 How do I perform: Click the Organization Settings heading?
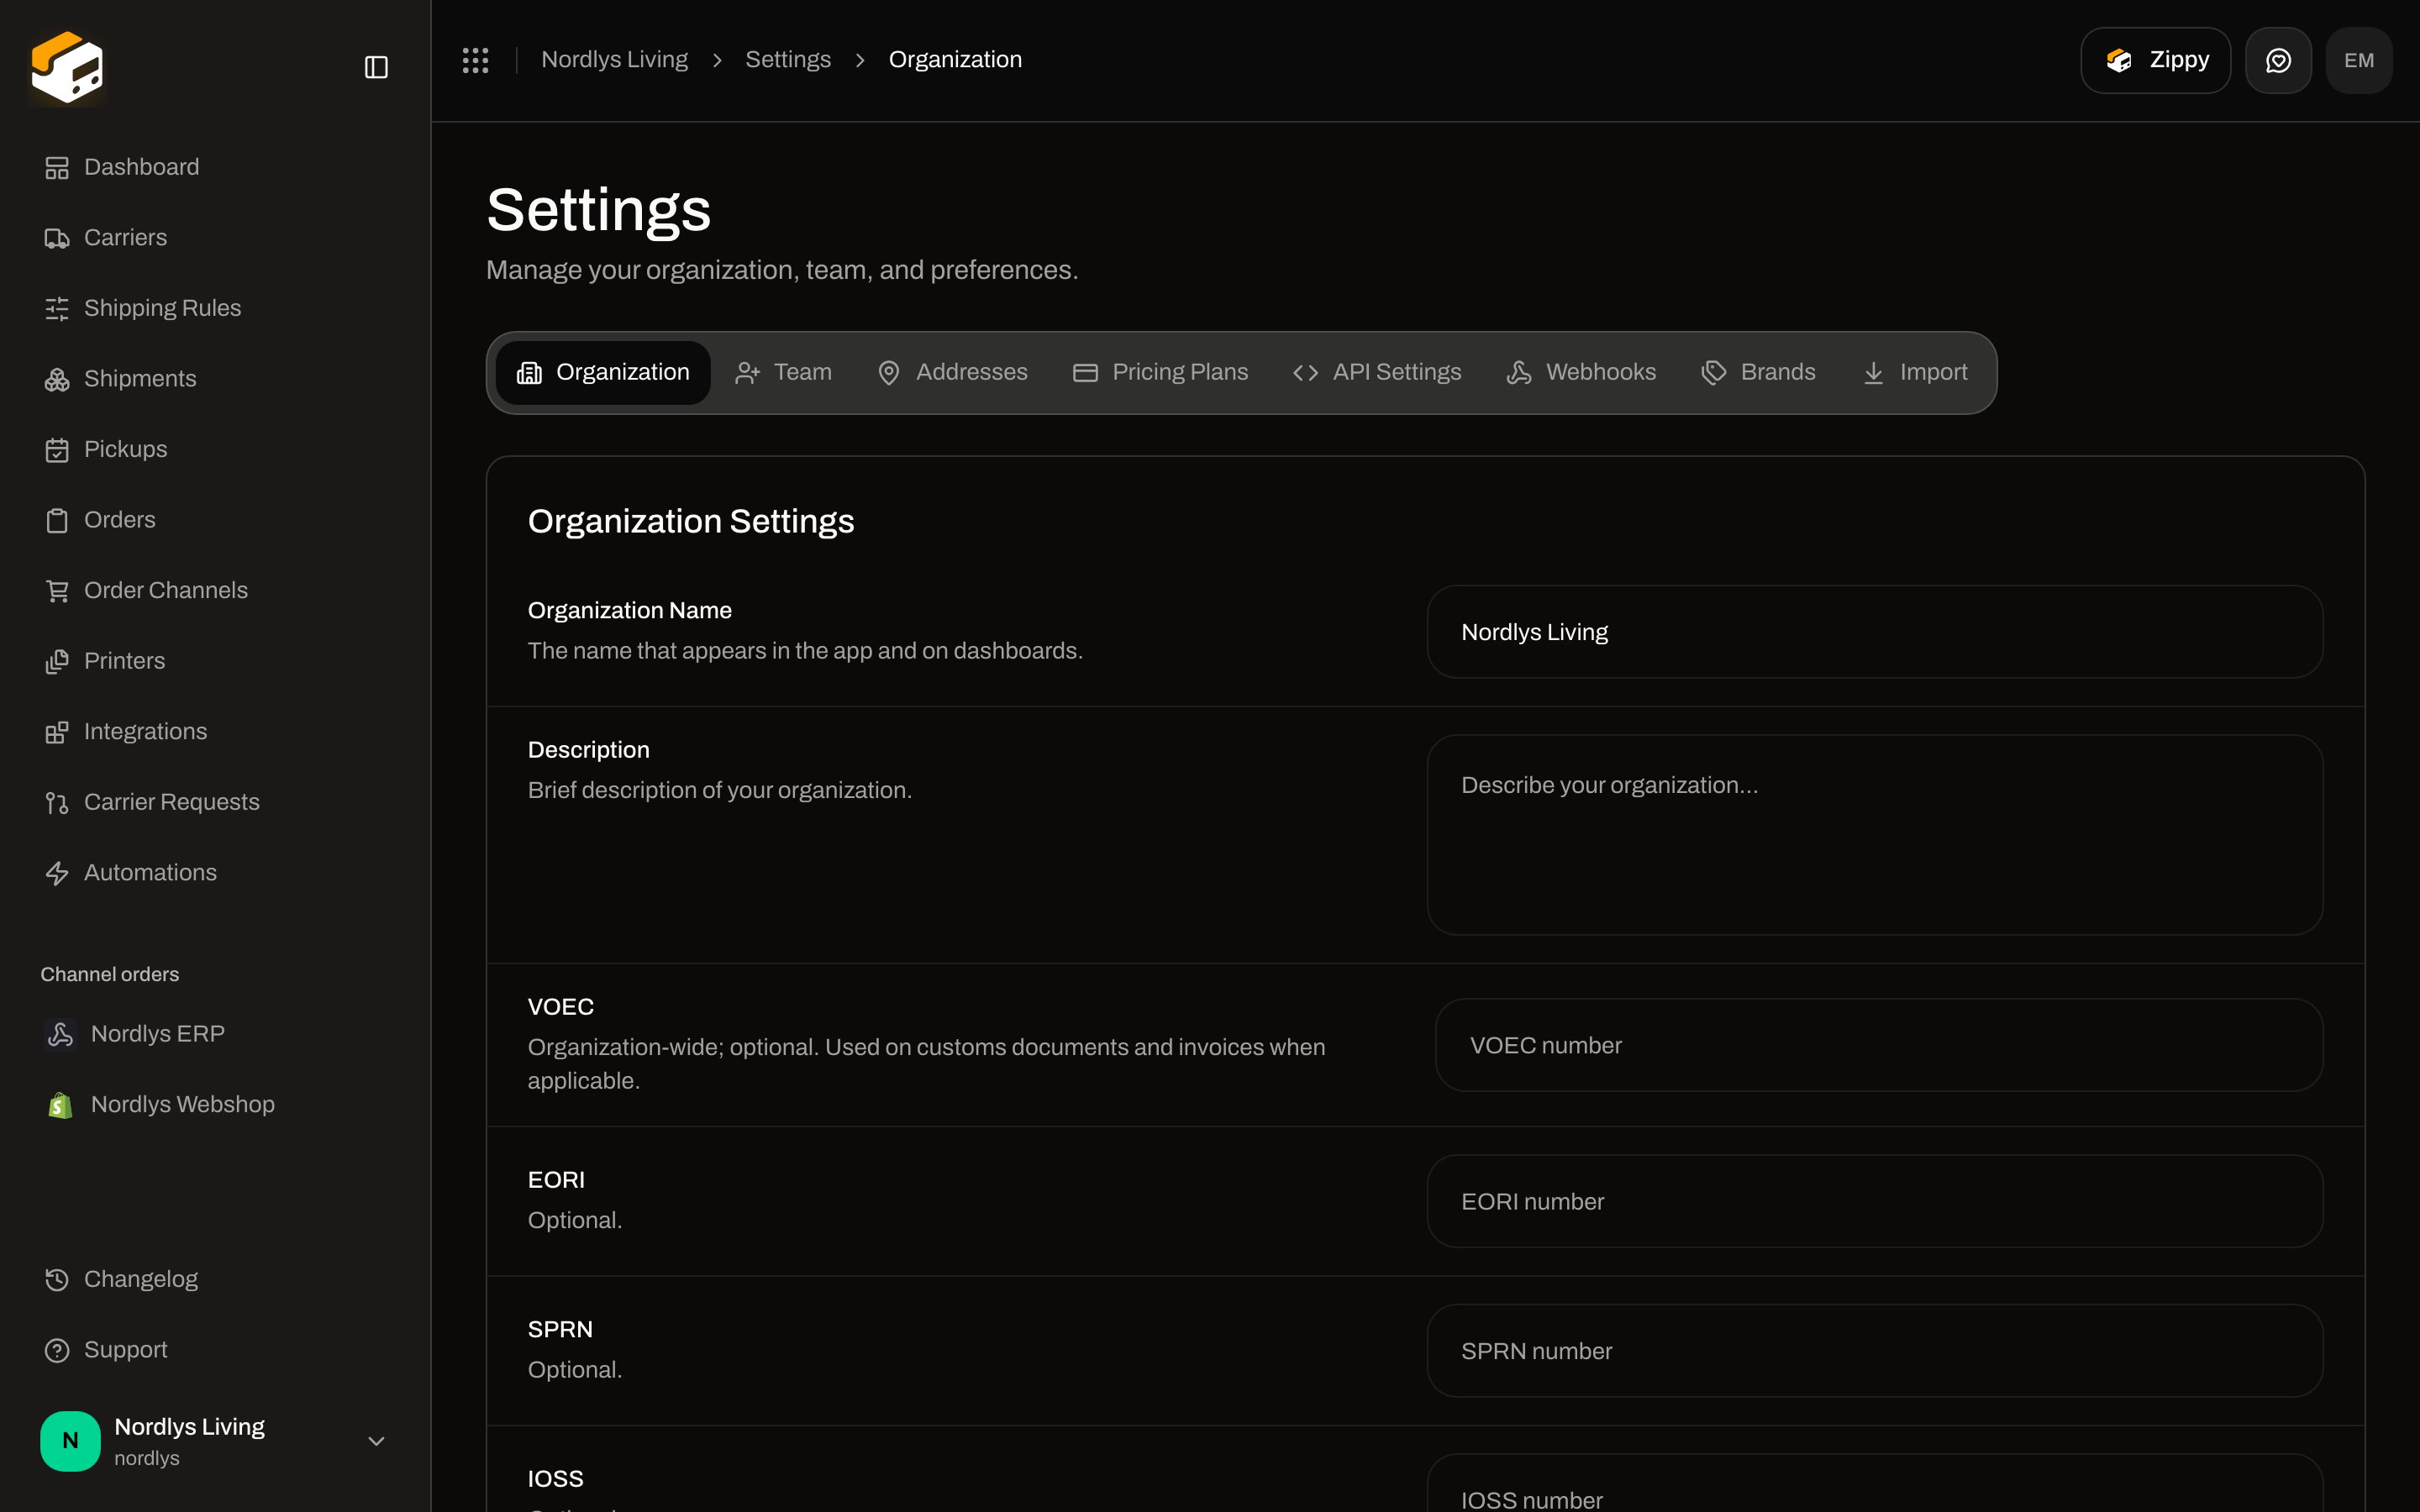691,521
